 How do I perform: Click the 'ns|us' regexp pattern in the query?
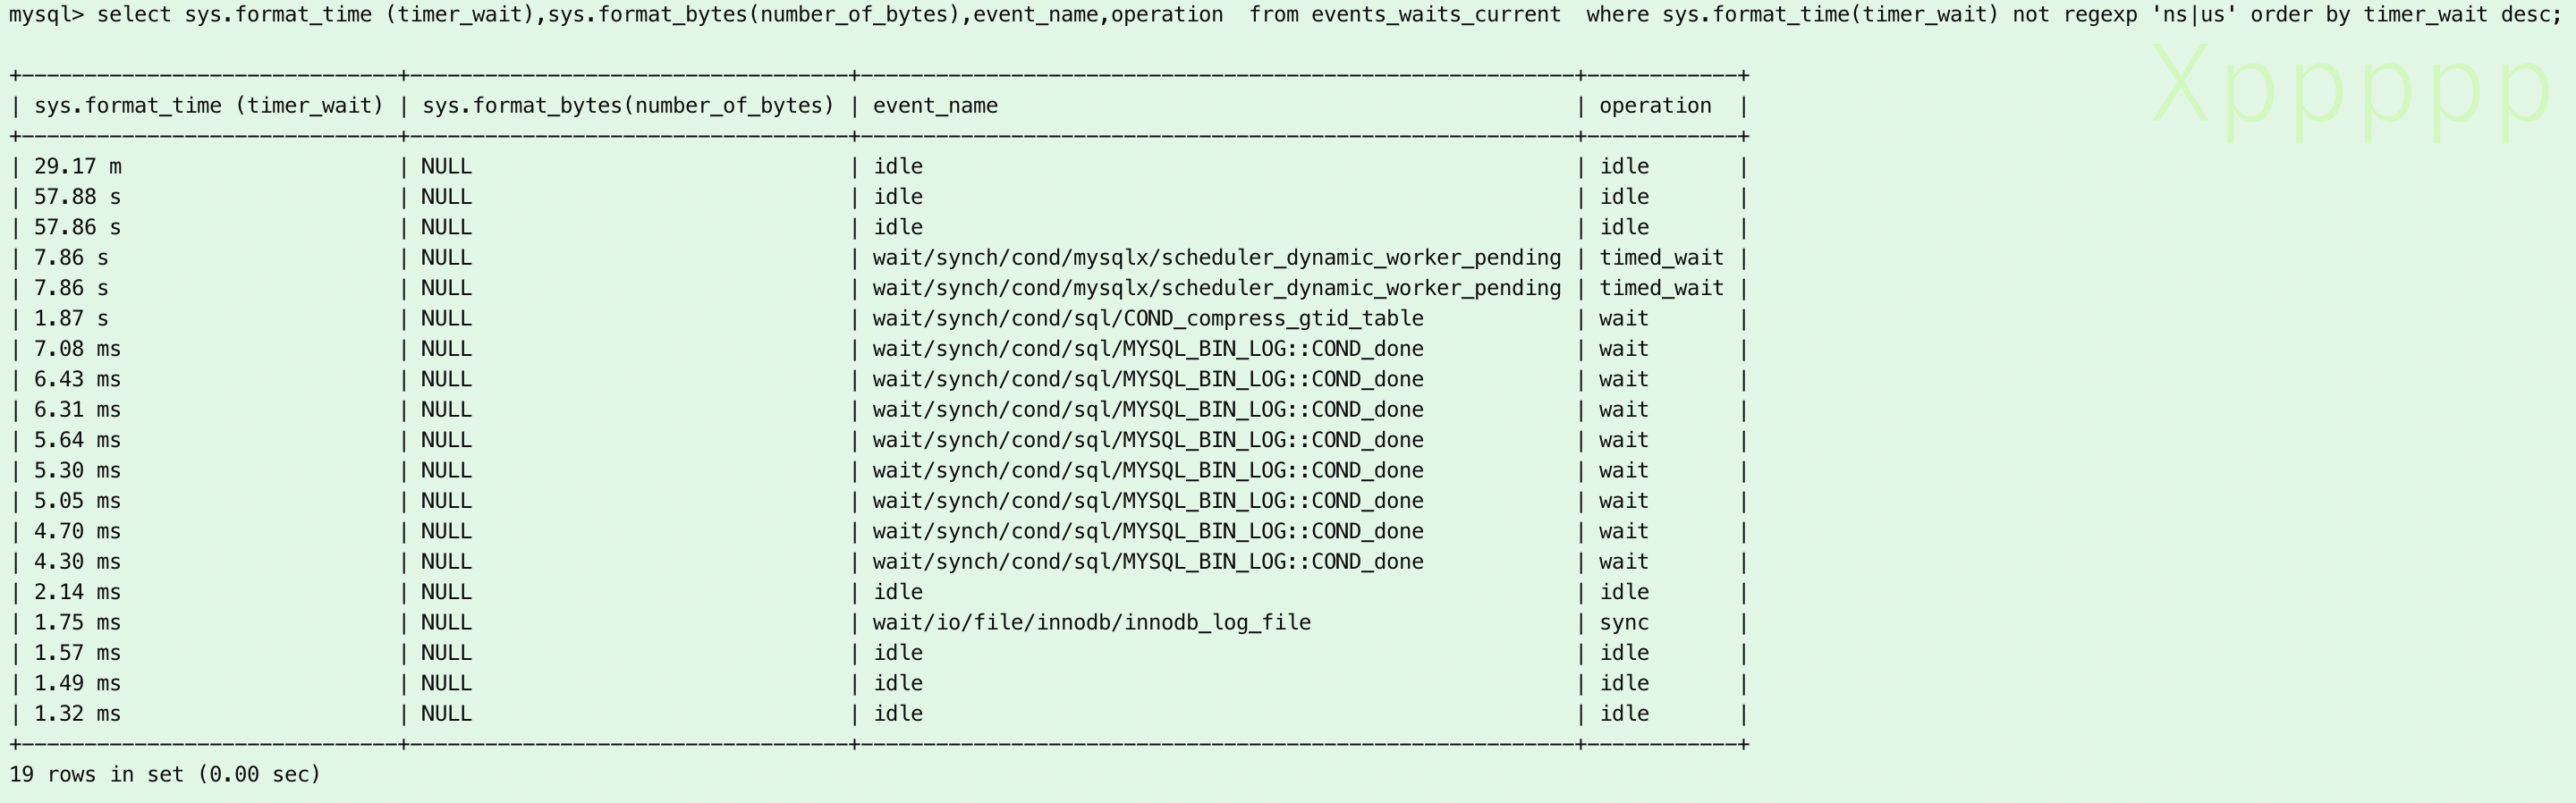click(2194, 15)
